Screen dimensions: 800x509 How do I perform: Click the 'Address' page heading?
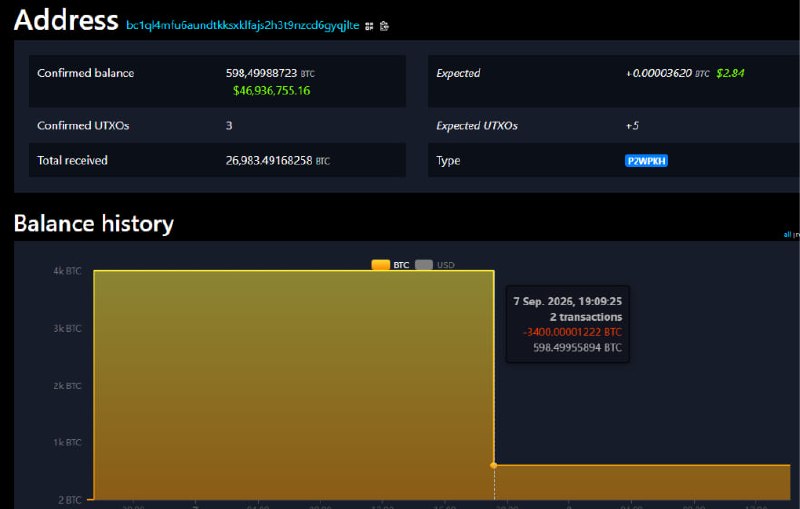click(x=66, y=20)
